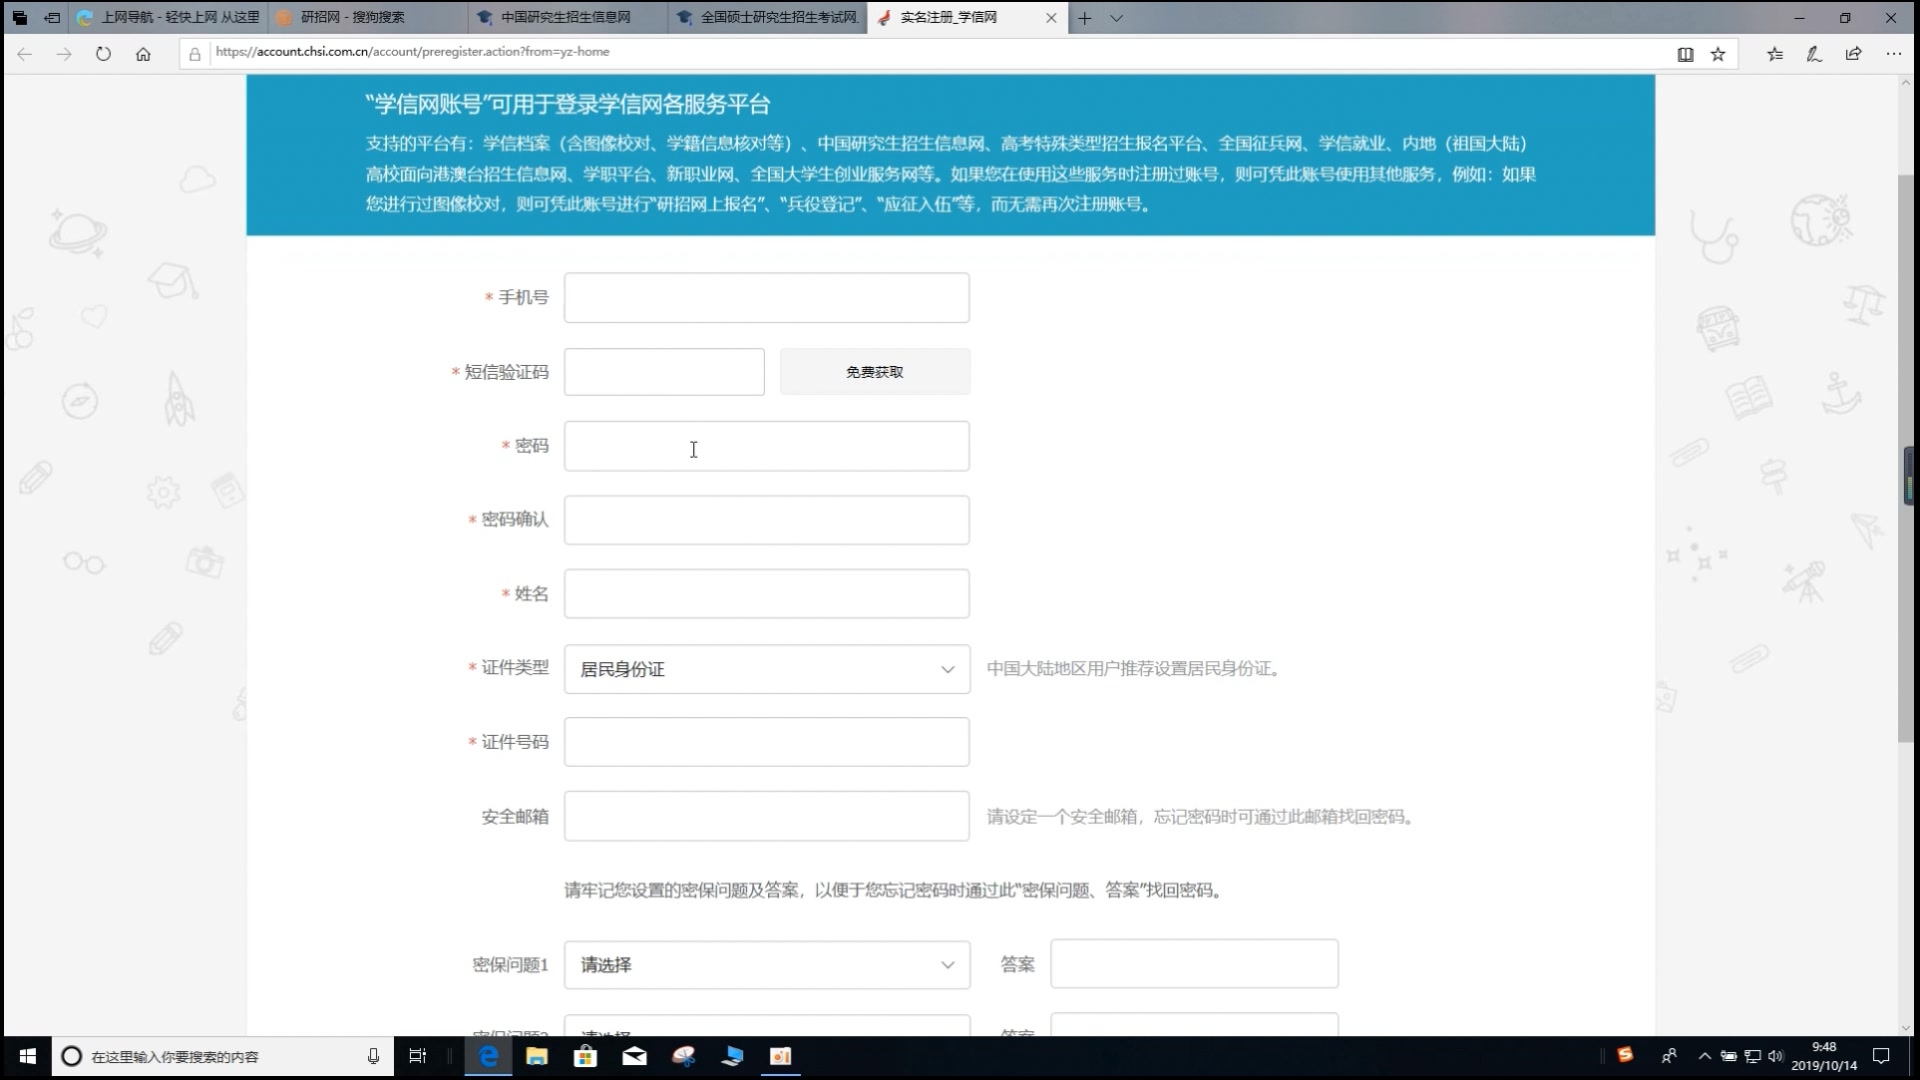
Task: Open the browser settings and more menu
Action: coord(1893,54)
